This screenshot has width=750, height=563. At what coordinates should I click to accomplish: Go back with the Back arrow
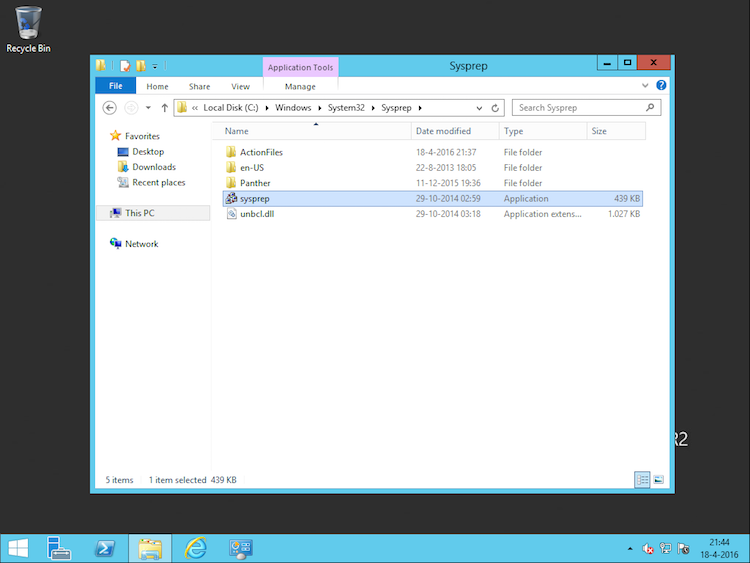click(110, 108)
